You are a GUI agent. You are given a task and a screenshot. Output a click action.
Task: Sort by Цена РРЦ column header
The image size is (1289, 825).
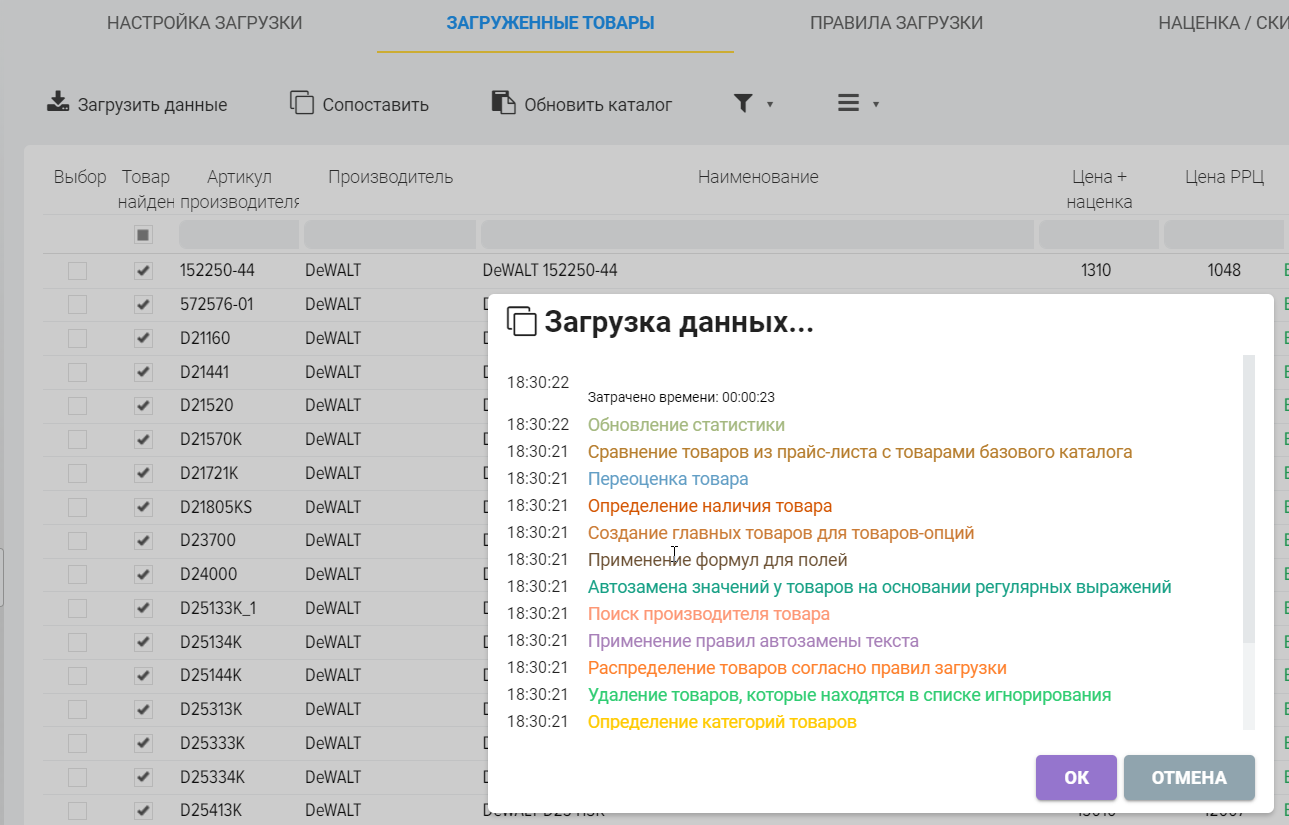(x=1224, y=177)
